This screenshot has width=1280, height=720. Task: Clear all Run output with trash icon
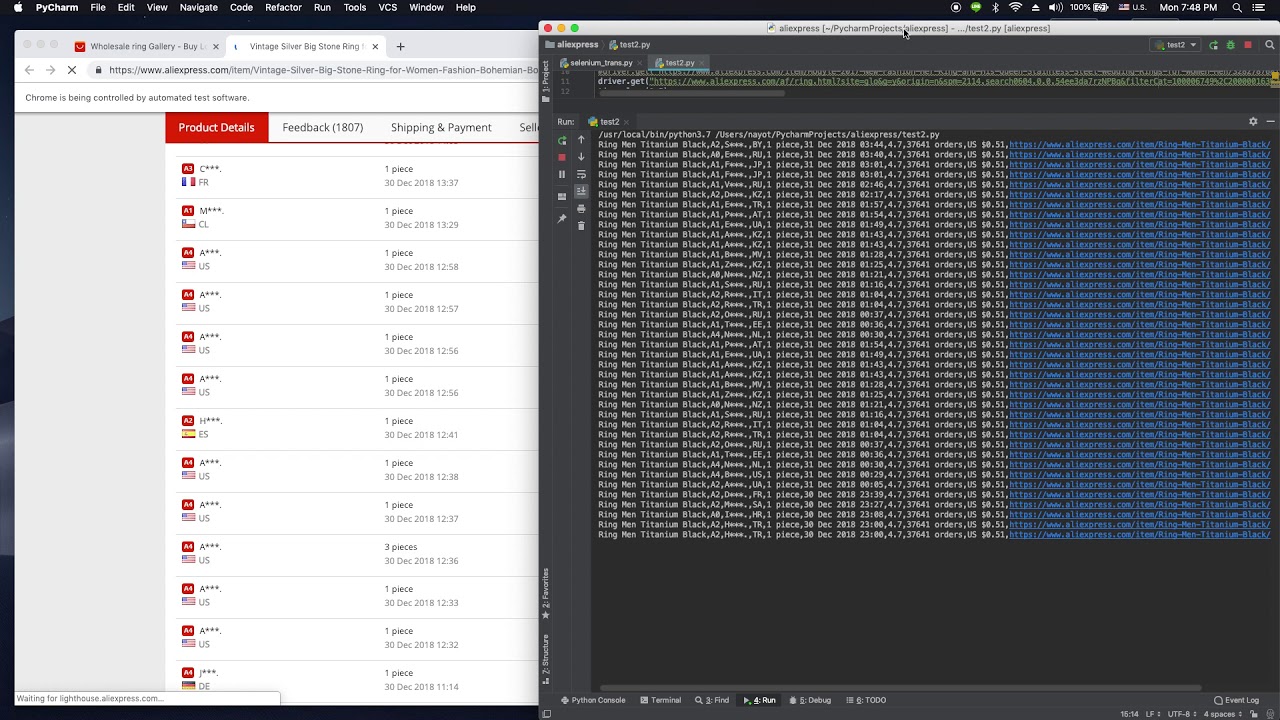[x=581, y=225]
